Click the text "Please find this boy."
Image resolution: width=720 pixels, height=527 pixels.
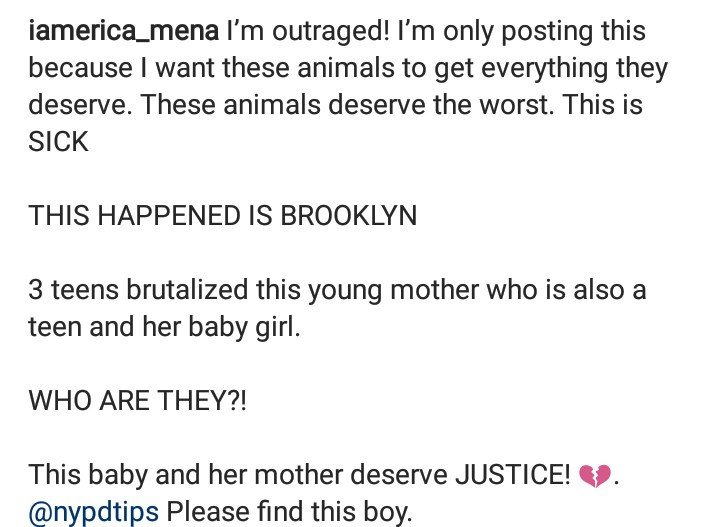click(289, 512)
